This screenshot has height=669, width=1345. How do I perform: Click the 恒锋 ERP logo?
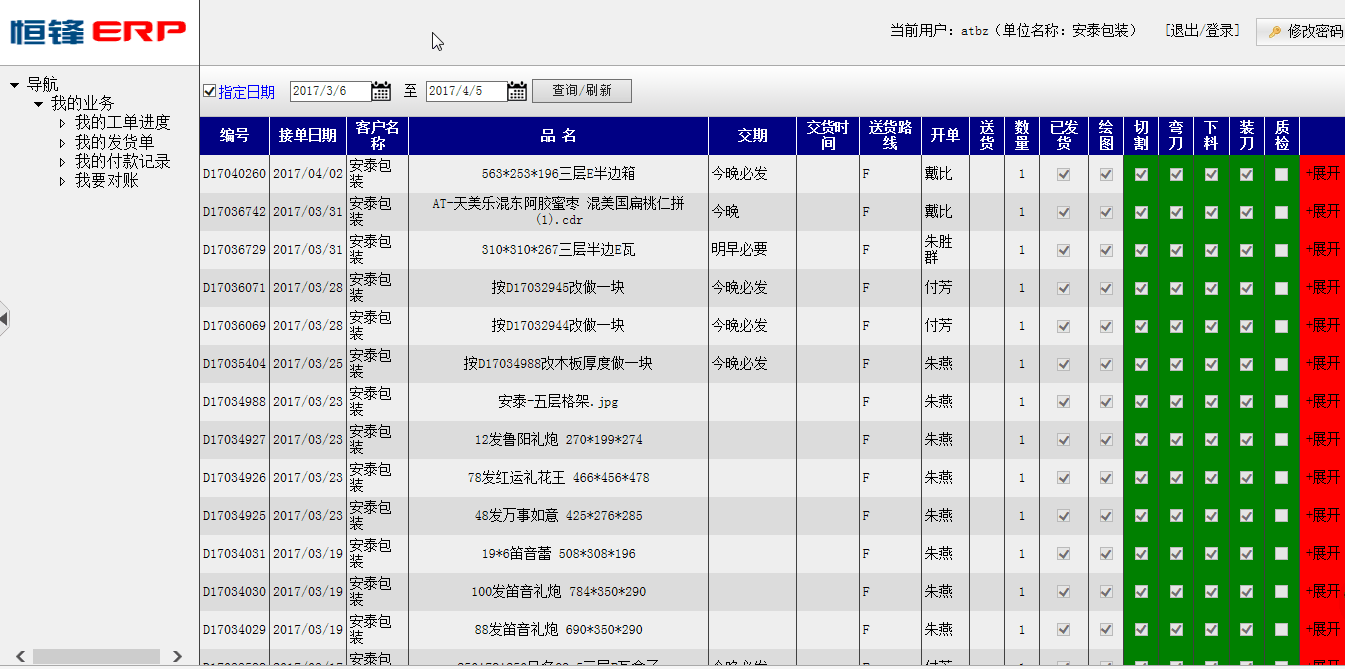[x=98, y=32]
